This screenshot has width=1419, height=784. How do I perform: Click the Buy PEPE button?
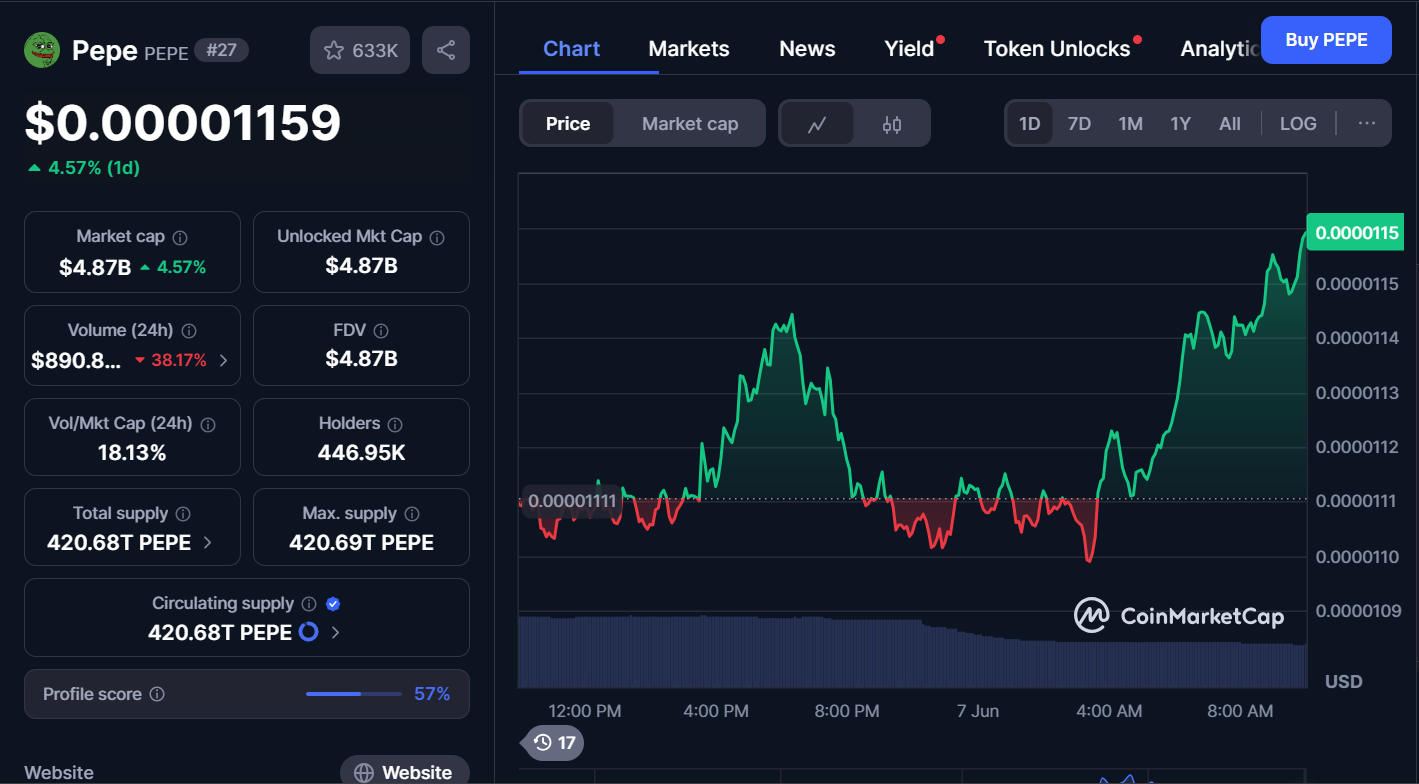[x=1326, y=40]
